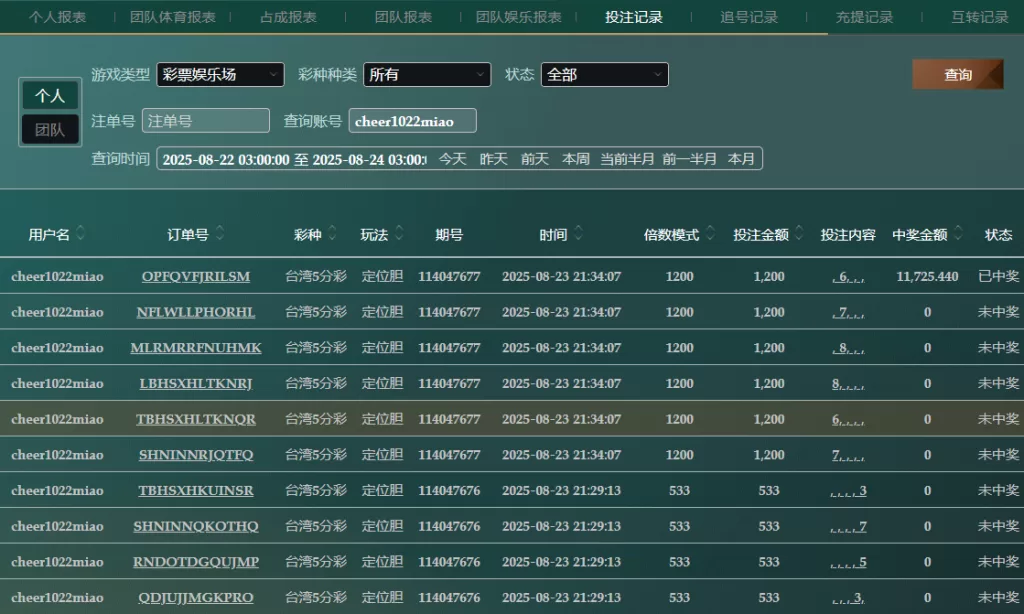
Task: Open order LBHSXHLTKNRJ
Action: click(196, 383)
